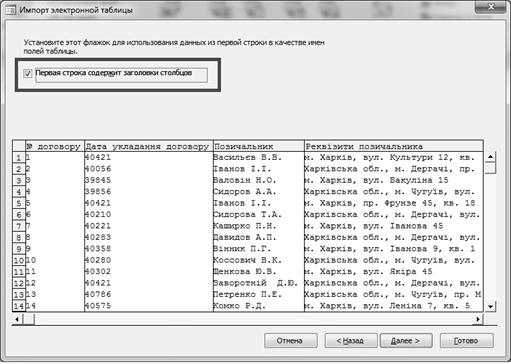Viewport: 511px width, 364px height.
Task: Click the date cell '40283'
Action: pyautogui.click(x=149, y=237)
